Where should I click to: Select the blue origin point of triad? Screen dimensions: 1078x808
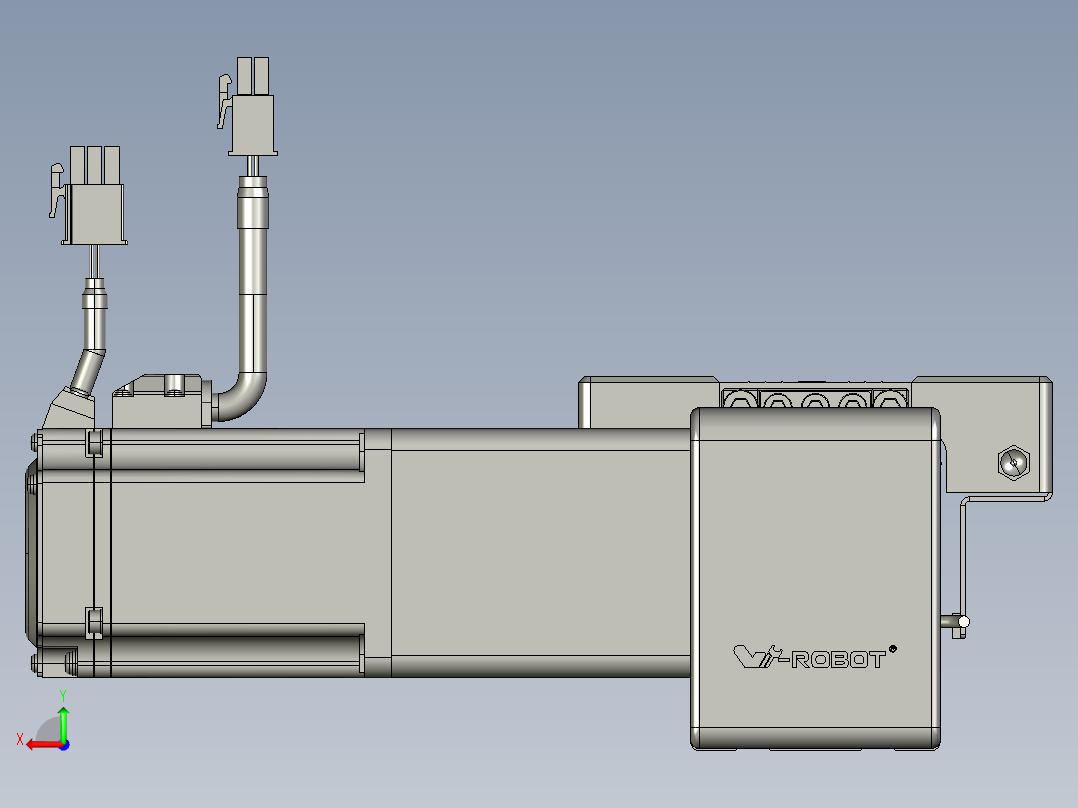click(64, 744)
